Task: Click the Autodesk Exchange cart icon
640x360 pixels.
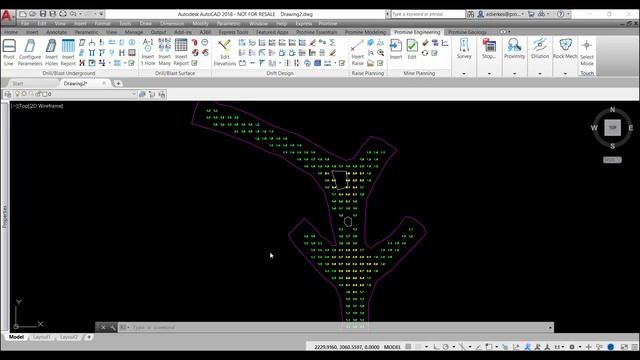Action: tap(531, 14)
